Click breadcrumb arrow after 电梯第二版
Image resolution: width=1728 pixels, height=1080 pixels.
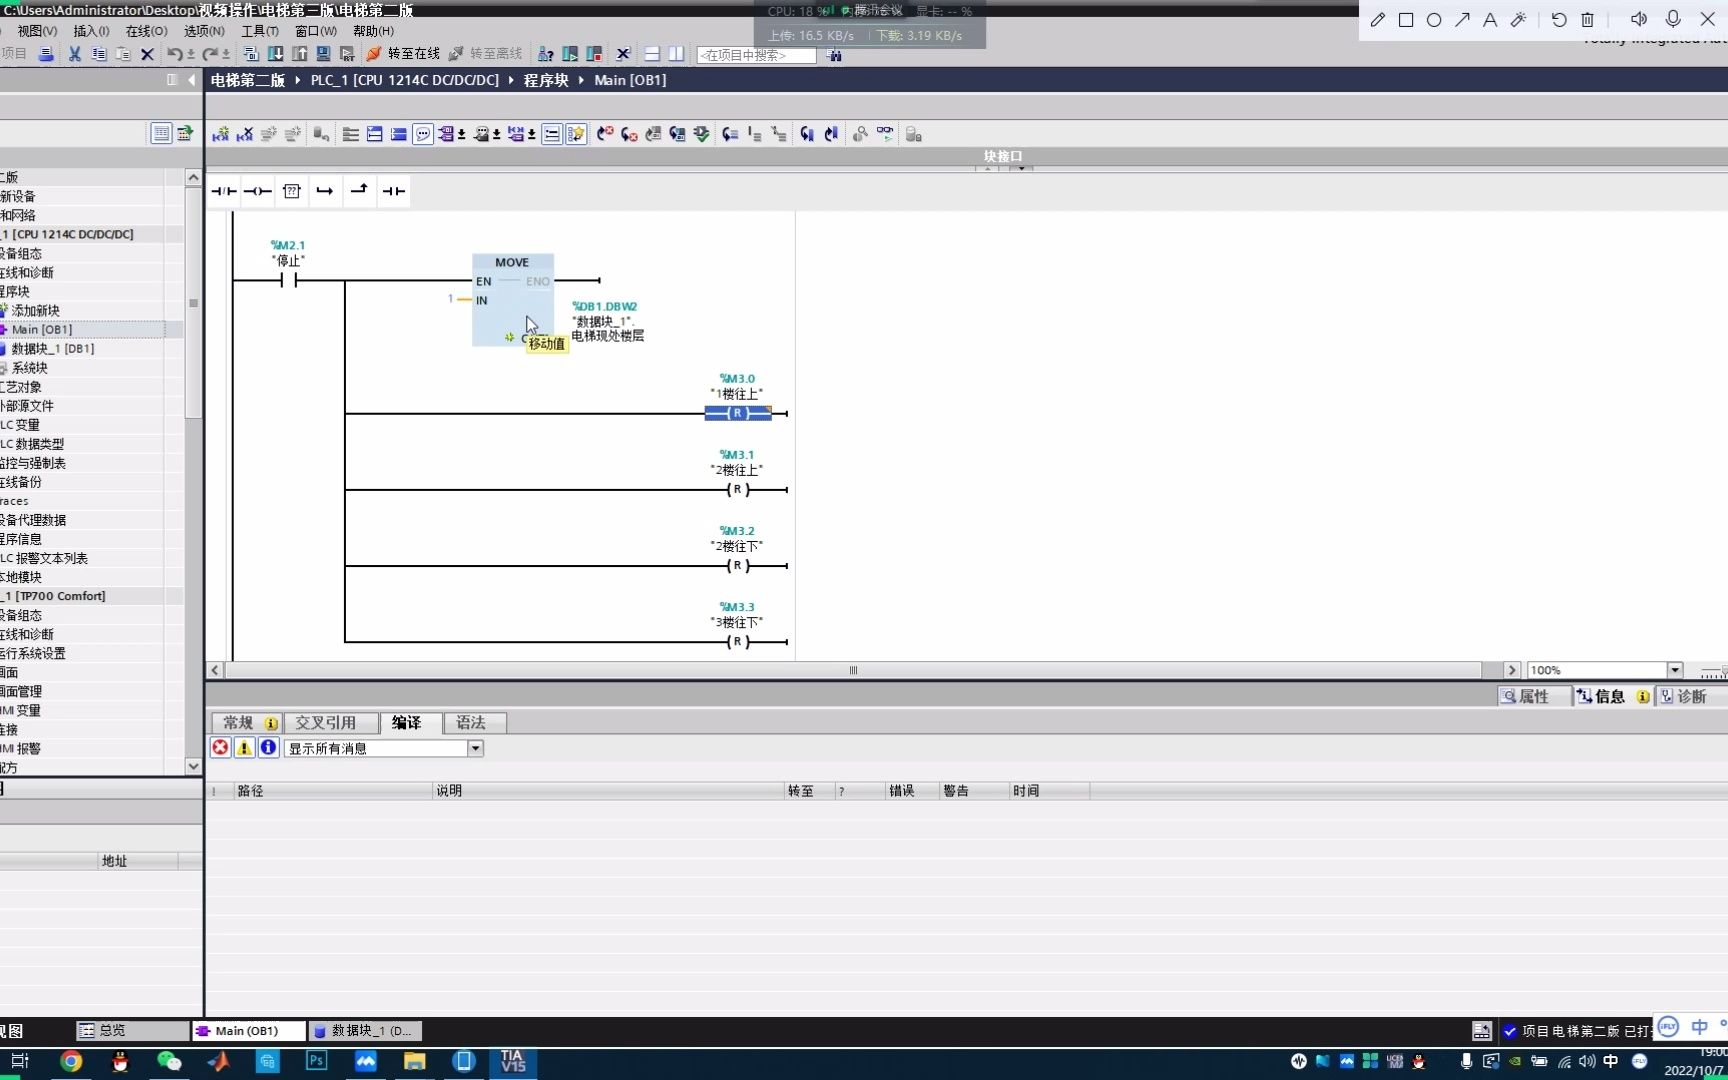click(297, 80)
